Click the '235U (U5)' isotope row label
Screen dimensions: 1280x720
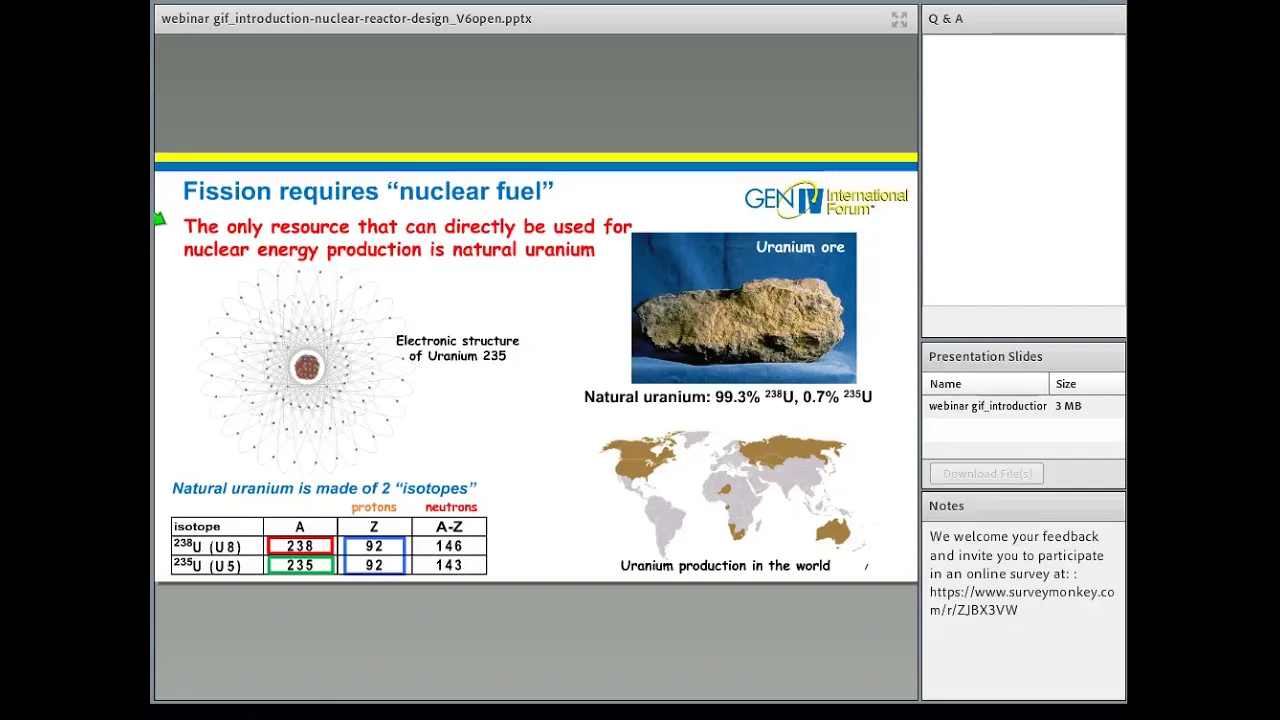pos(208,565)
